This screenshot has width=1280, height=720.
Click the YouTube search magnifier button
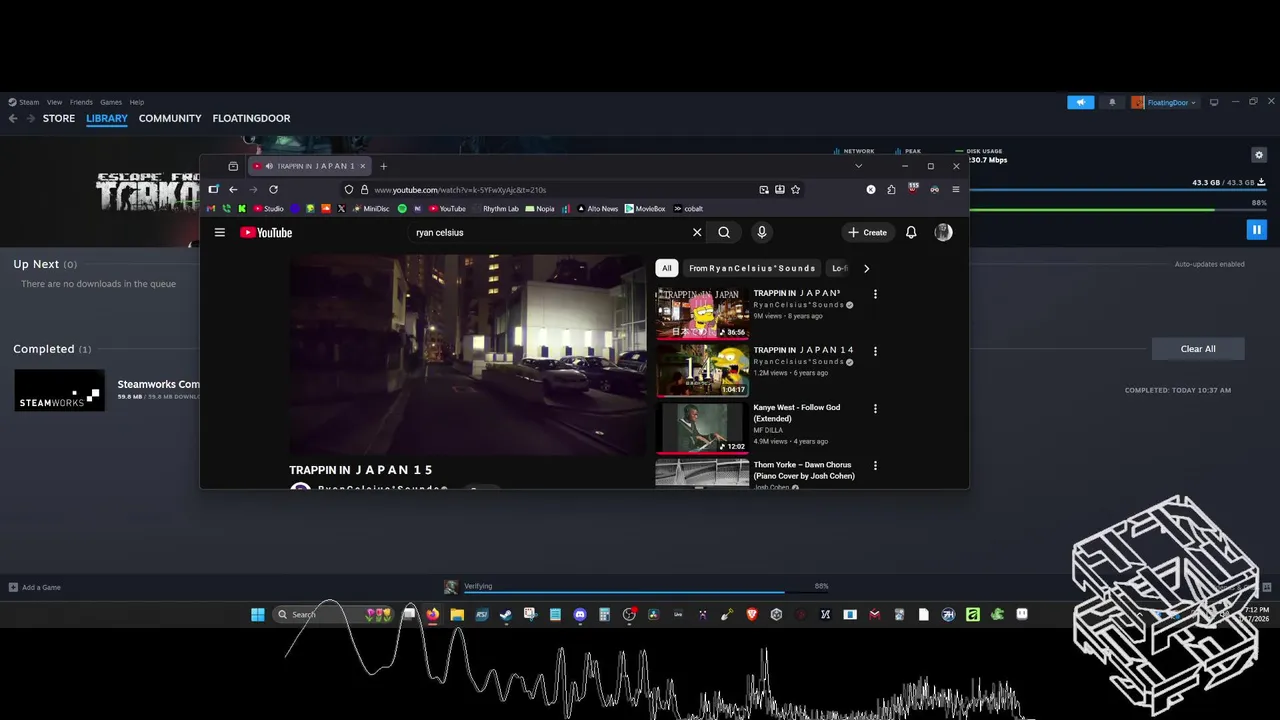724,232
